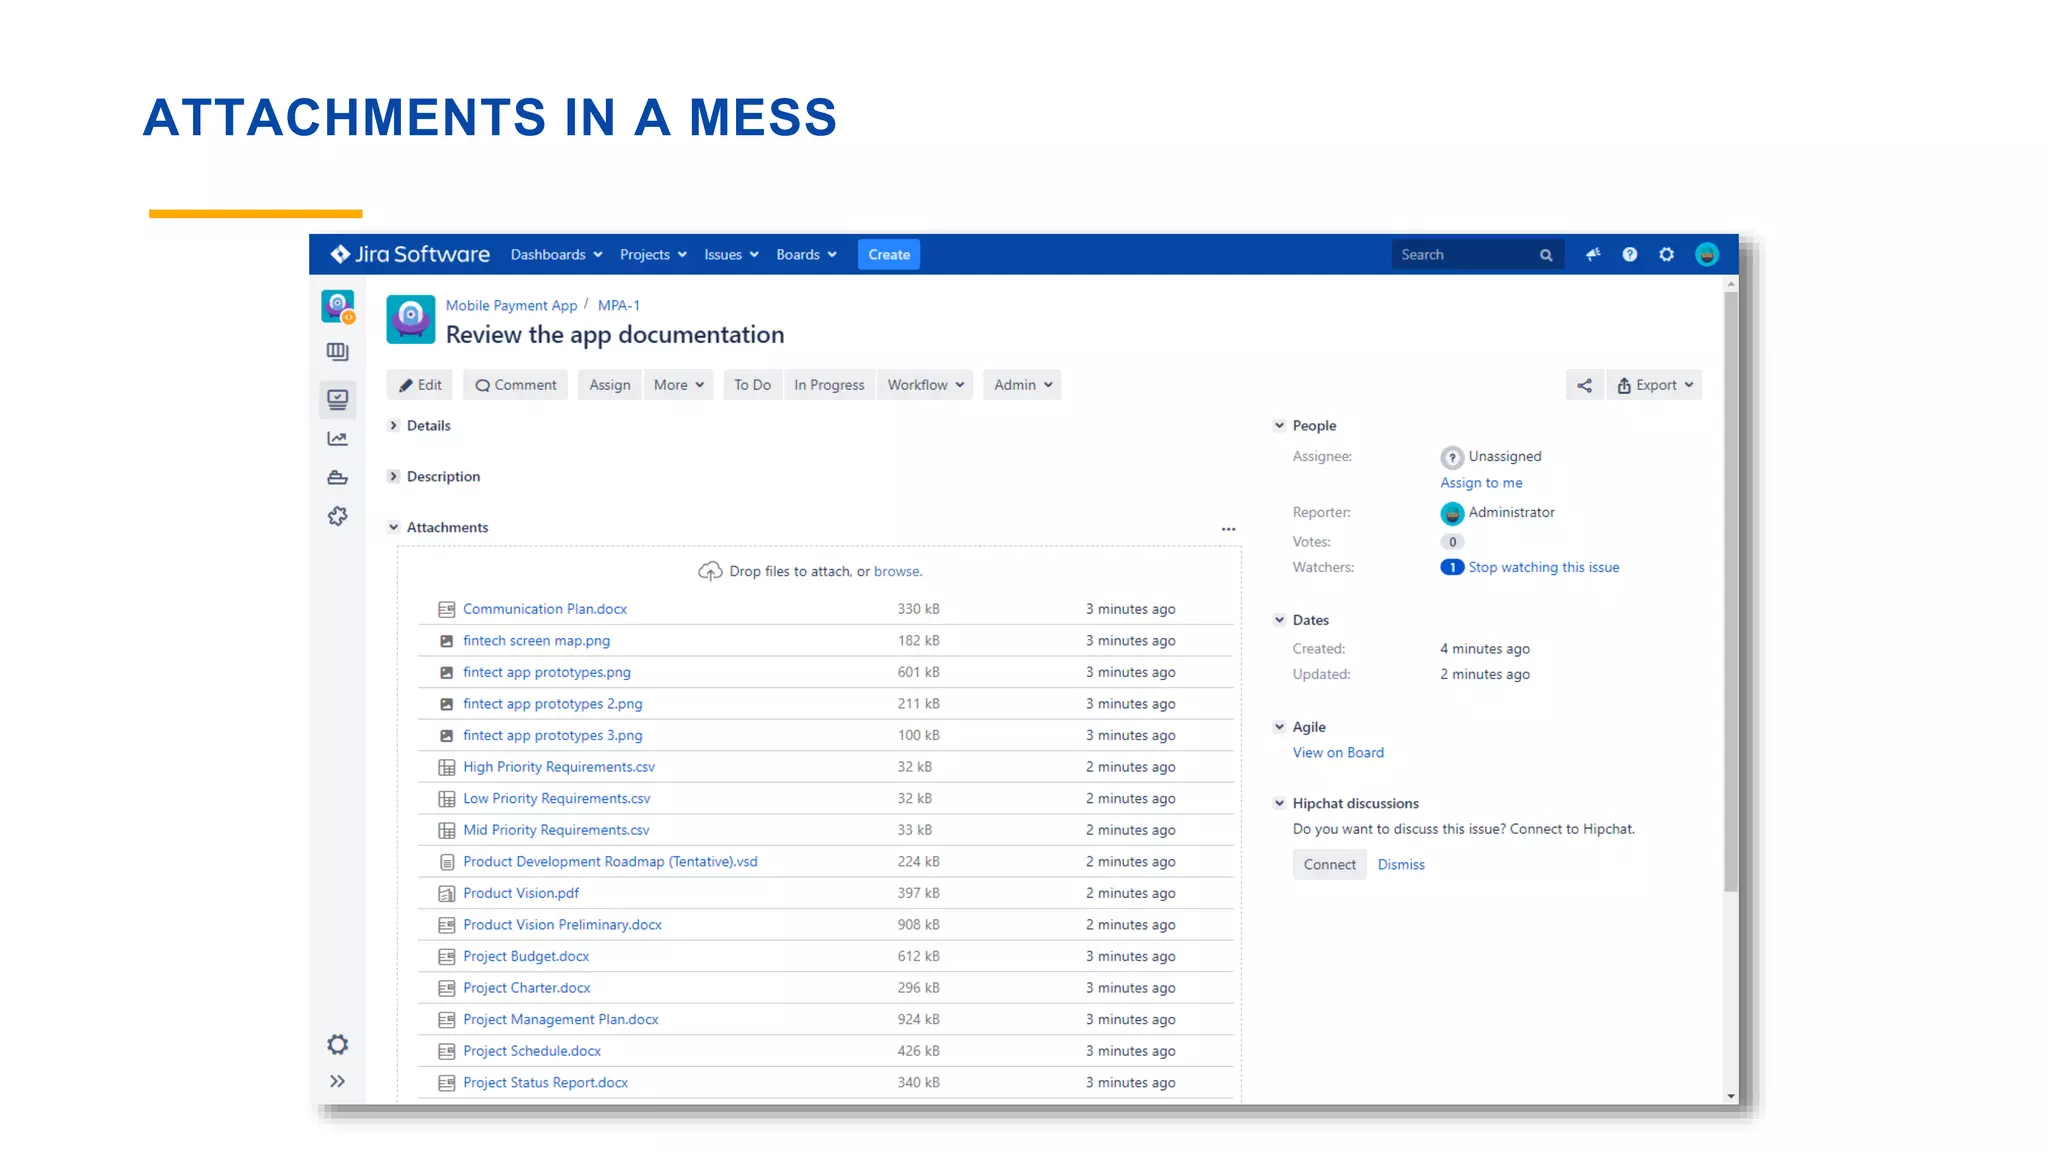Open the feedback megaphone icon

[1593, 254]
